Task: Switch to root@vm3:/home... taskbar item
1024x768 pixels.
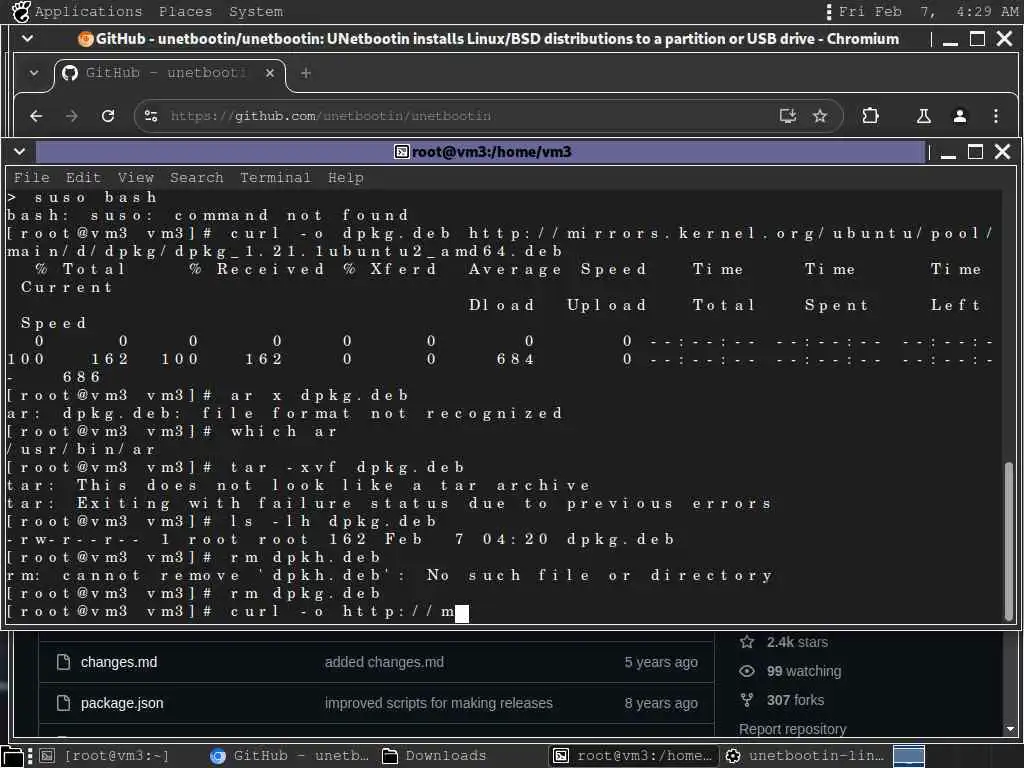Action: coord(633,756)
